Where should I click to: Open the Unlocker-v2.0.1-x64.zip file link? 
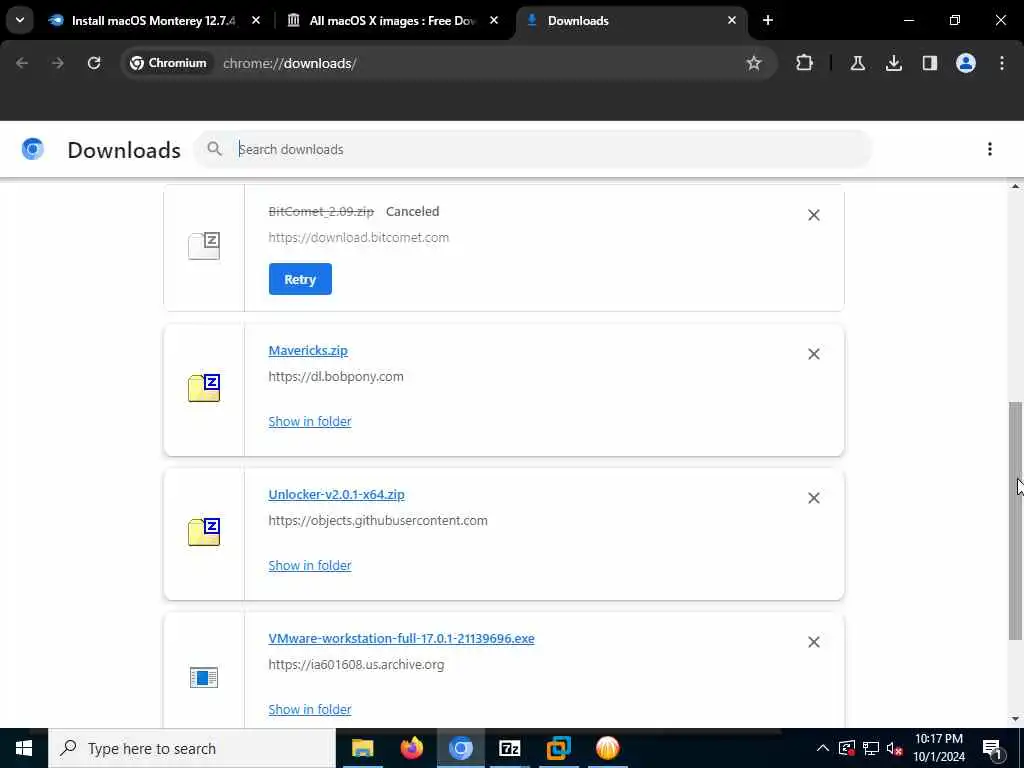tap(336, 494)
